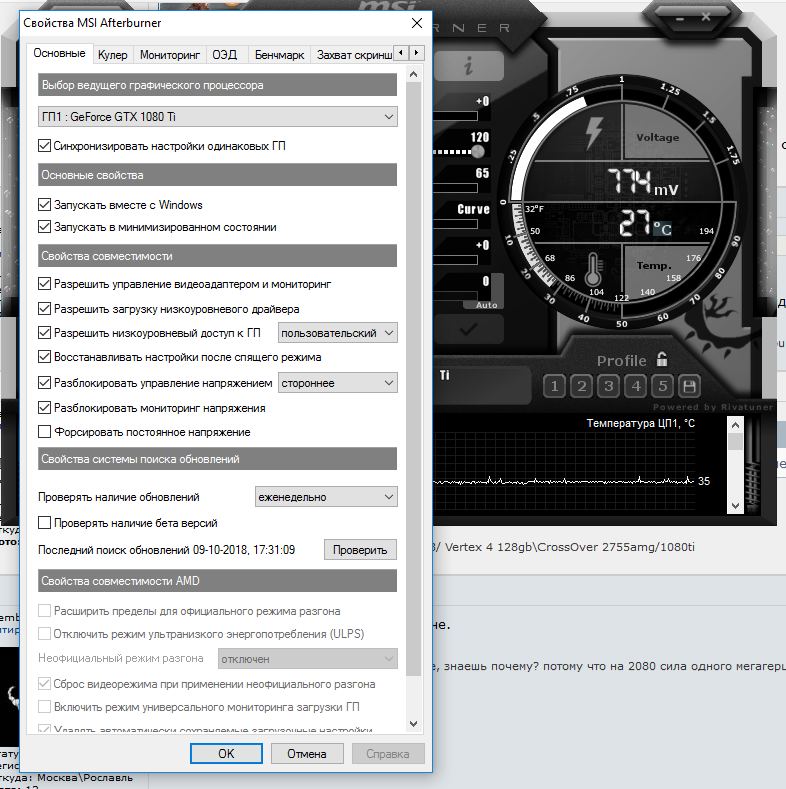Image resolution: width=786 pixels, height=789 pixels.
Task: Enable check for beta versions checkbox
Action: (44, 523)
